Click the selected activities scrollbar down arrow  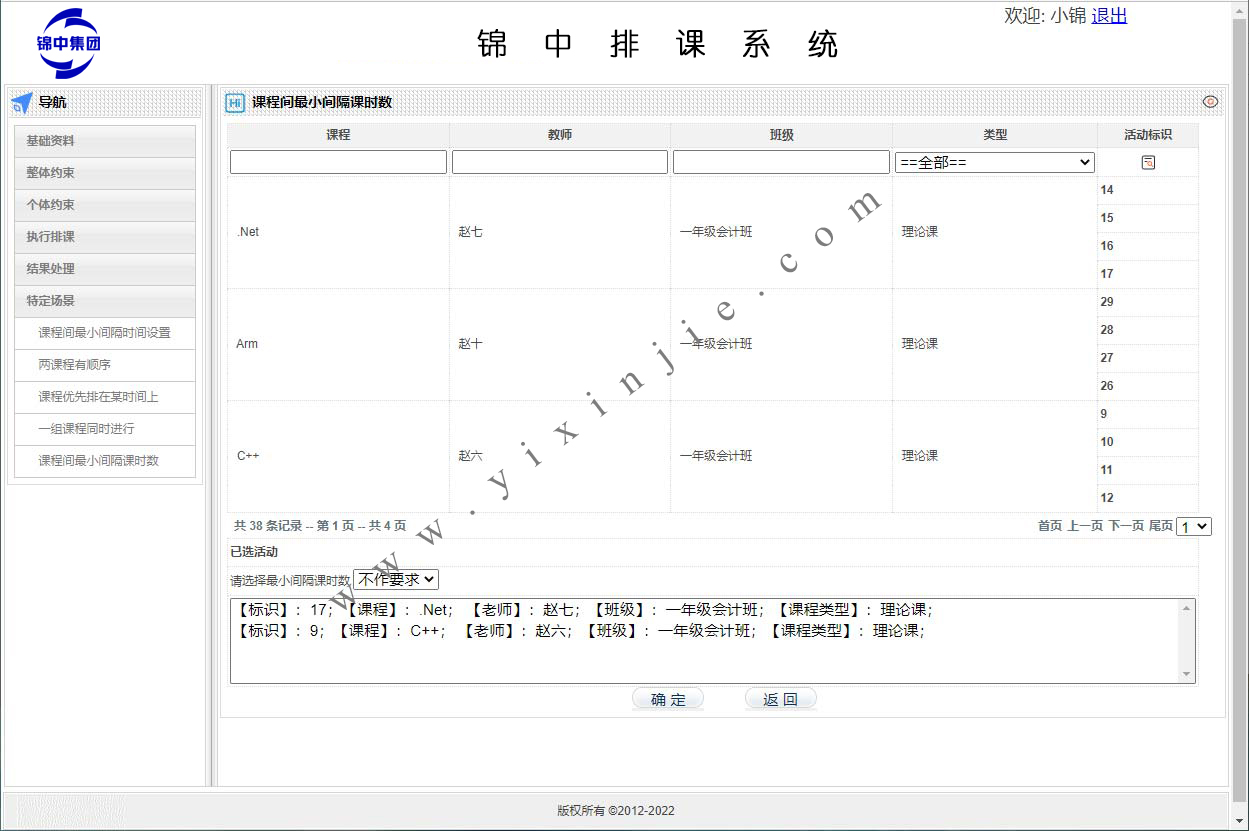tap(1187, 674)
